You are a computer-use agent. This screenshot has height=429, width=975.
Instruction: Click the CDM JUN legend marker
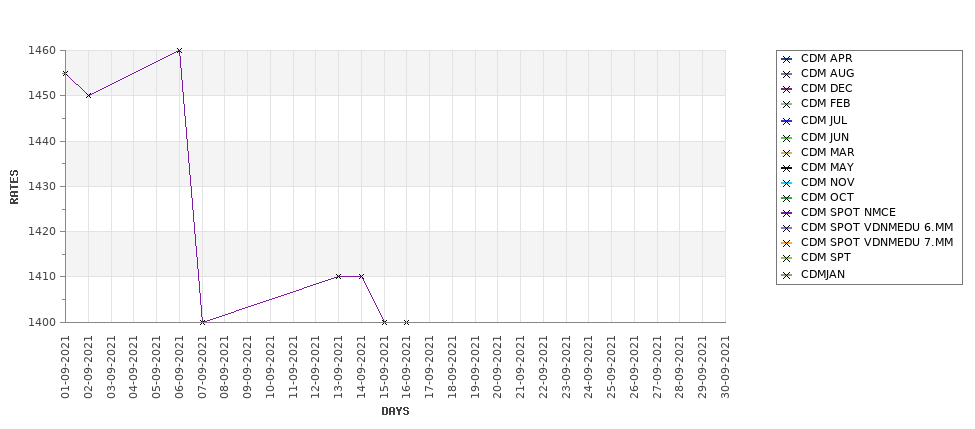tap(787, 138)
